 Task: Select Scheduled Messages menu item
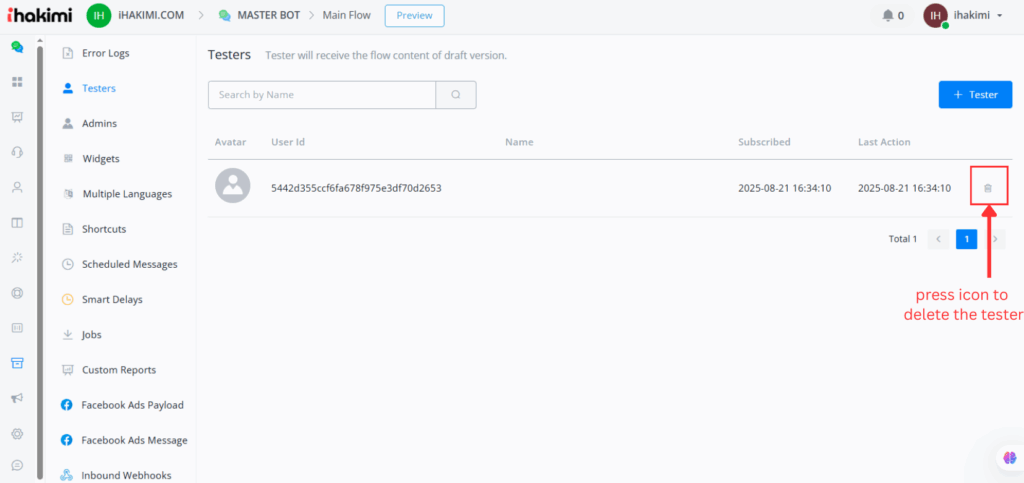[x=129, y=264]
